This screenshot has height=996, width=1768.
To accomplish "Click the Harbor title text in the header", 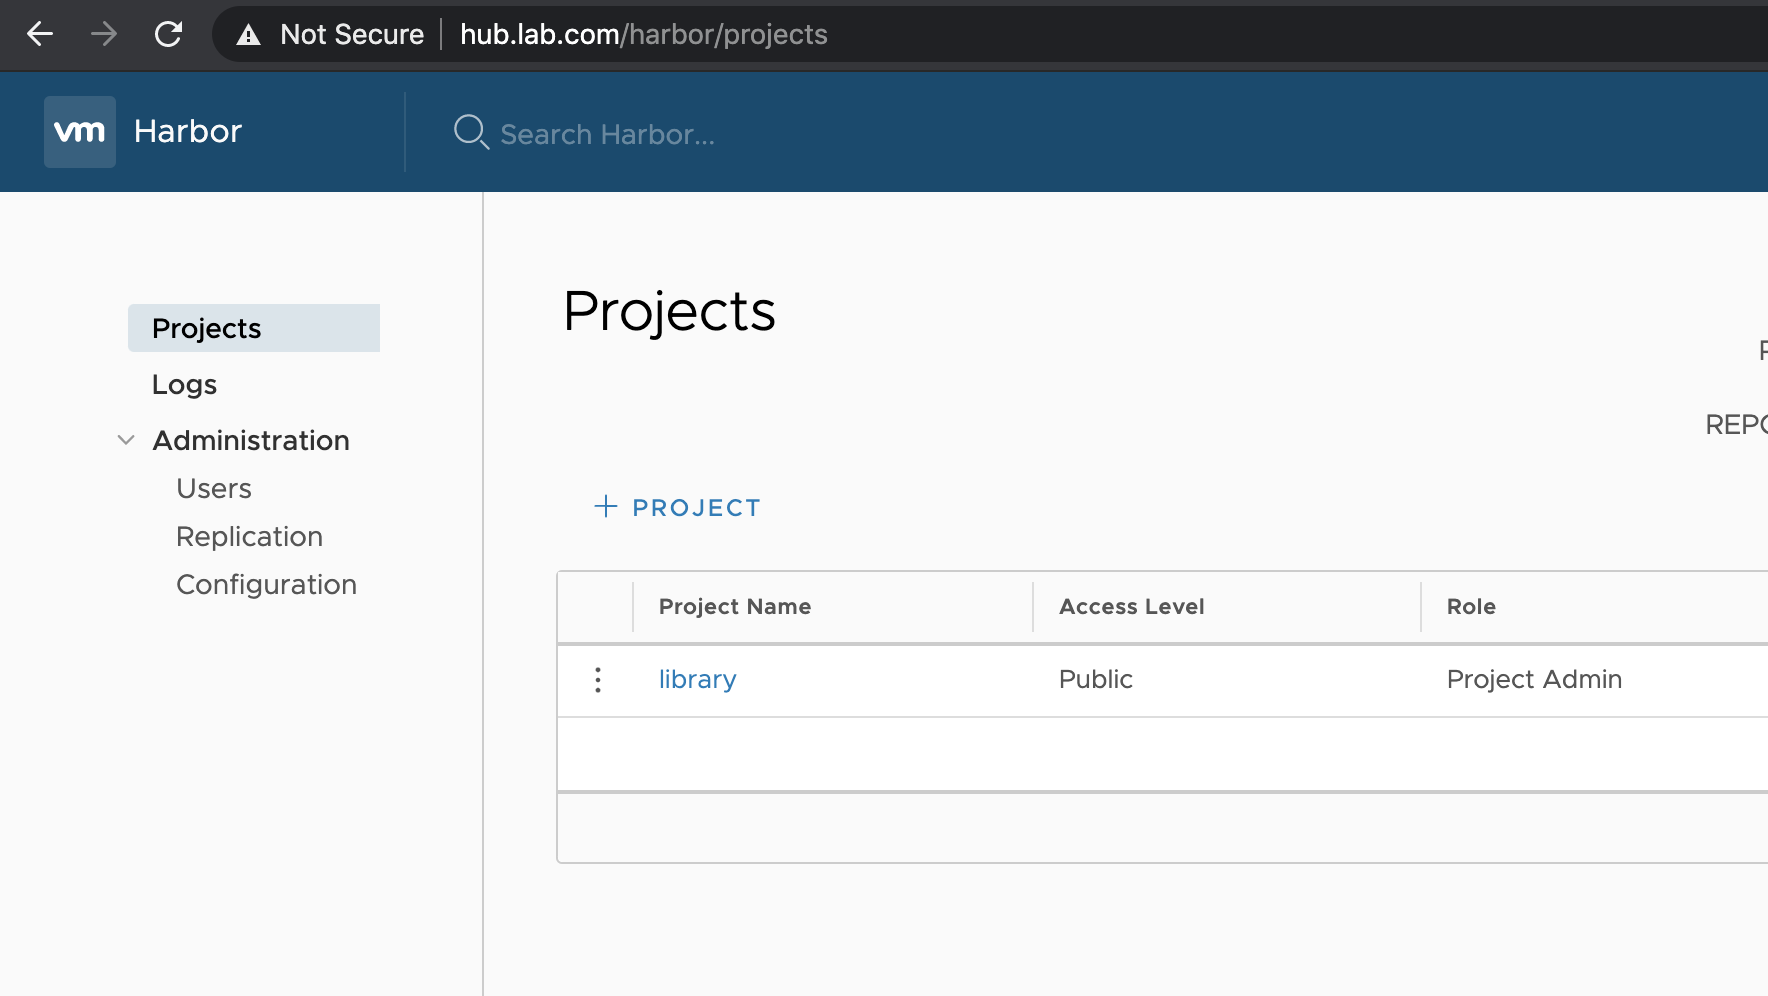I will coord(188,131).
